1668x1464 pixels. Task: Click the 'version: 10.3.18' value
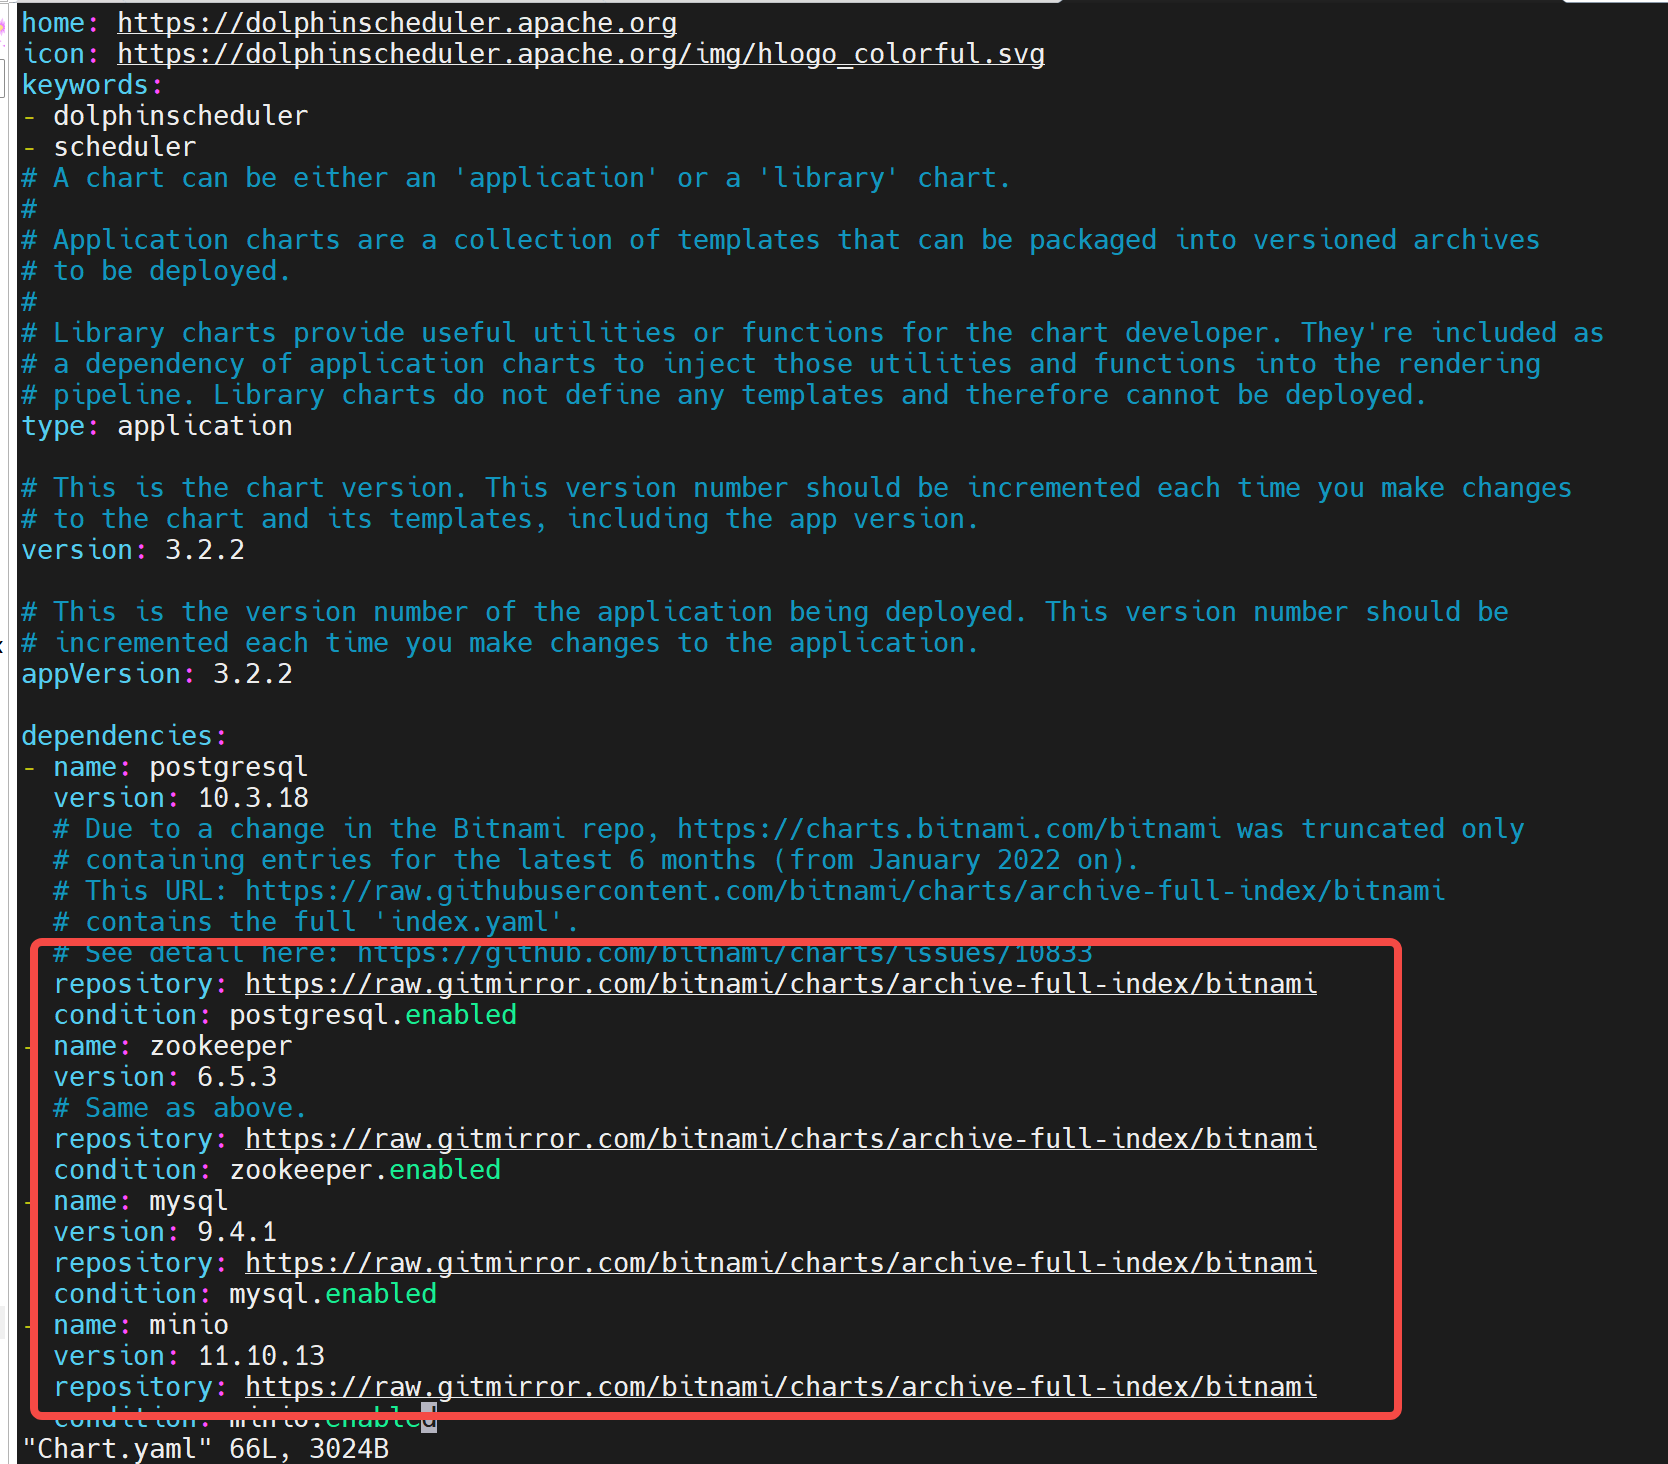(253, 798)
